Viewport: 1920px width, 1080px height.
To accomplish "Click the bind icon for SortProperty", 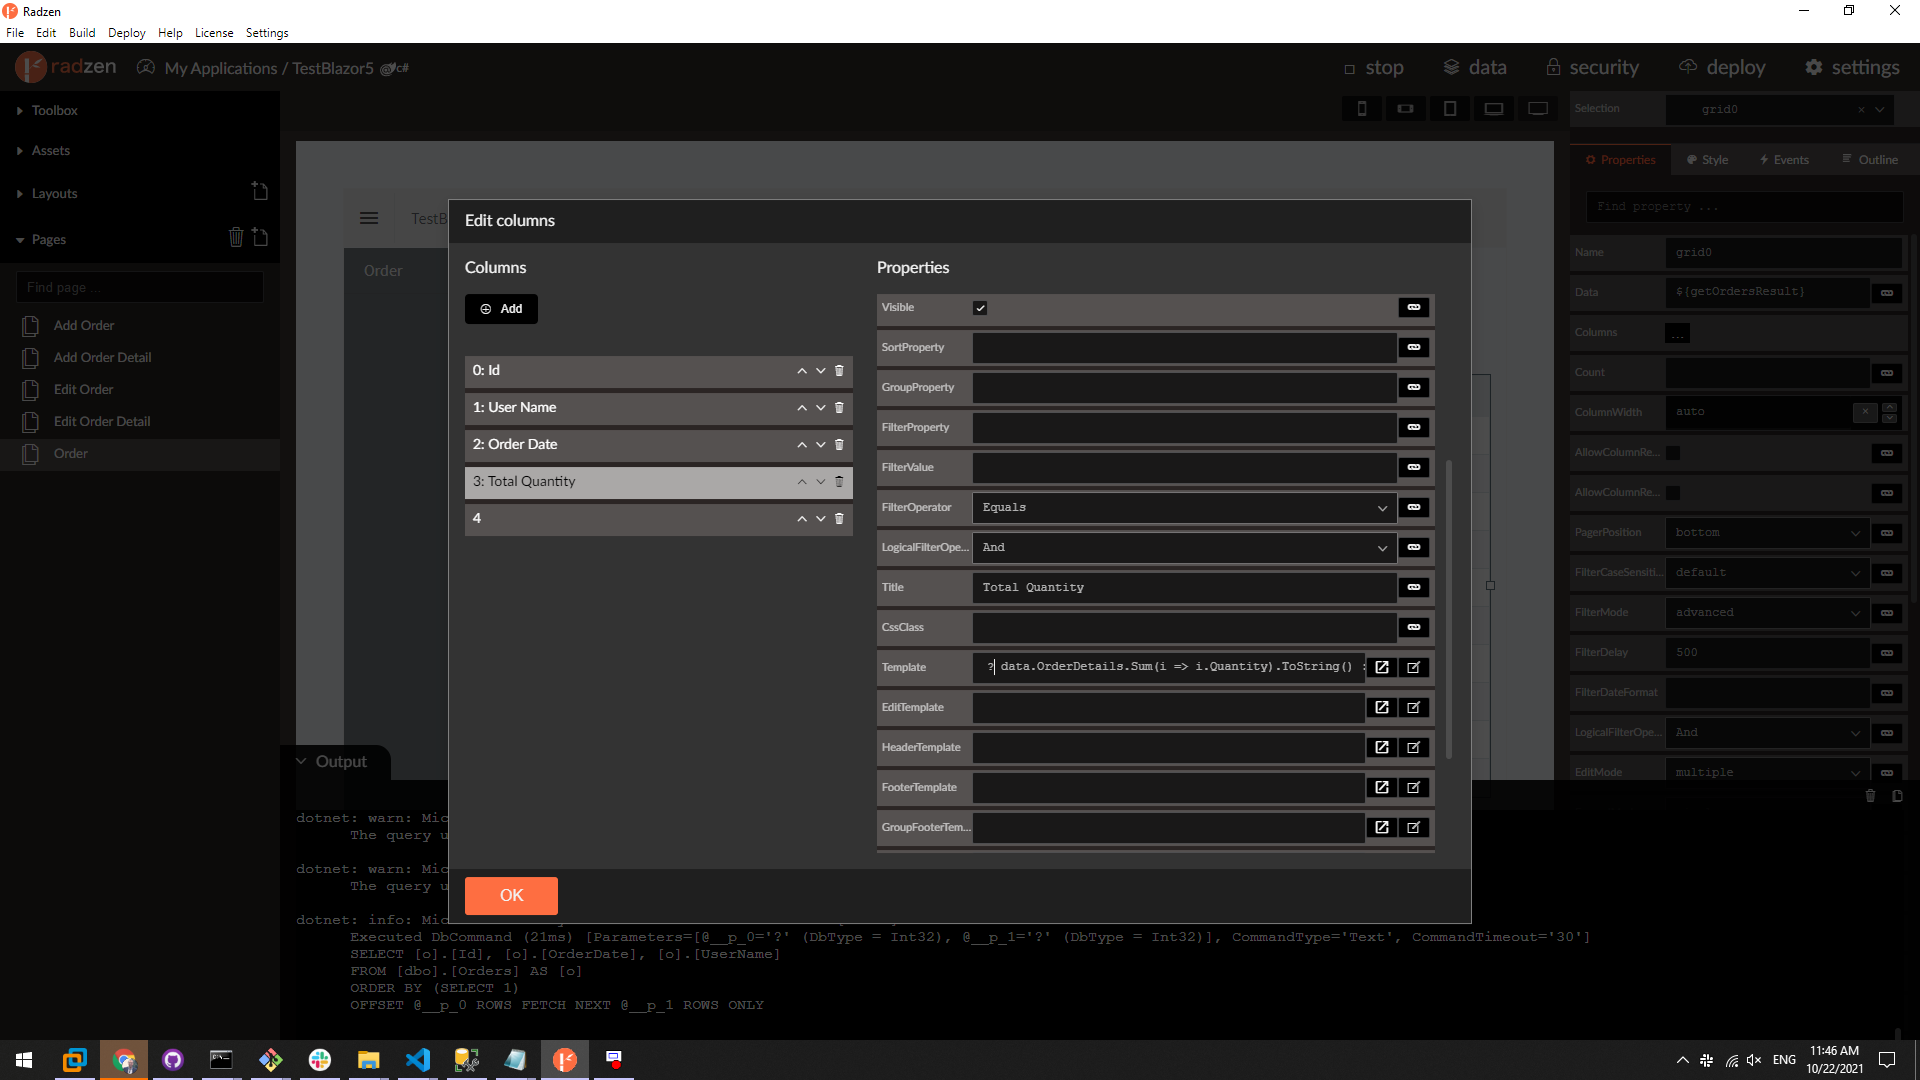I will (x=1414, y=347).
